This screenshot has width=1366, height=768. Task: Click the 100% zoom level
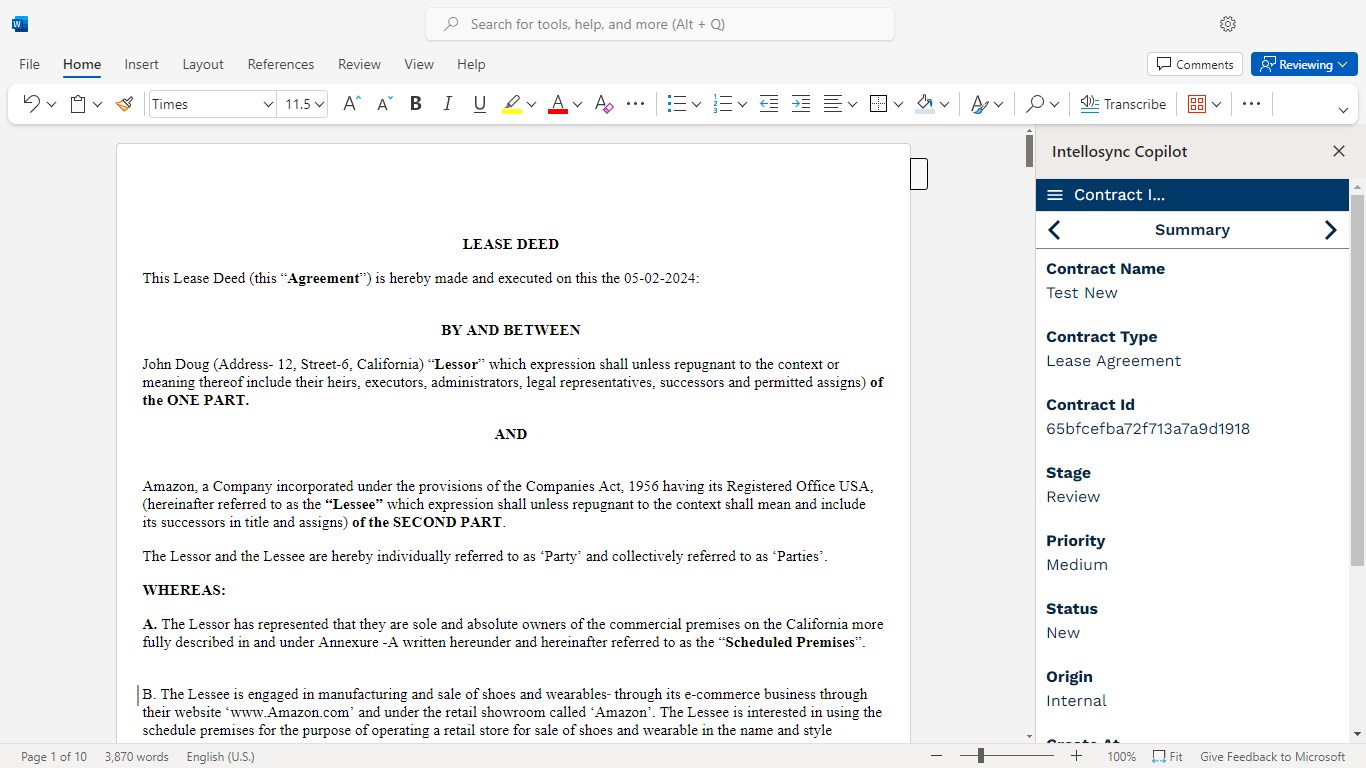pyautogui.click(x=1121, y=757)
